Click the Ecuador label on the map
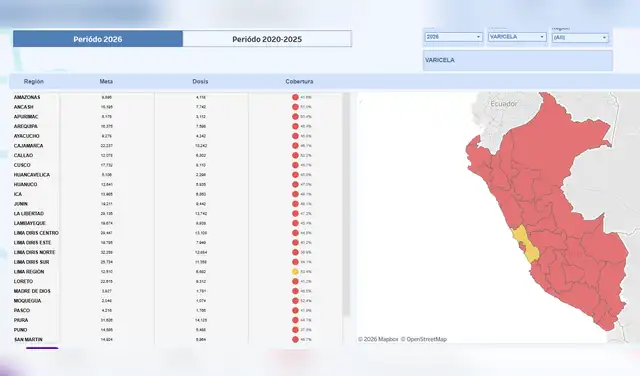 (x=504, y=104)
